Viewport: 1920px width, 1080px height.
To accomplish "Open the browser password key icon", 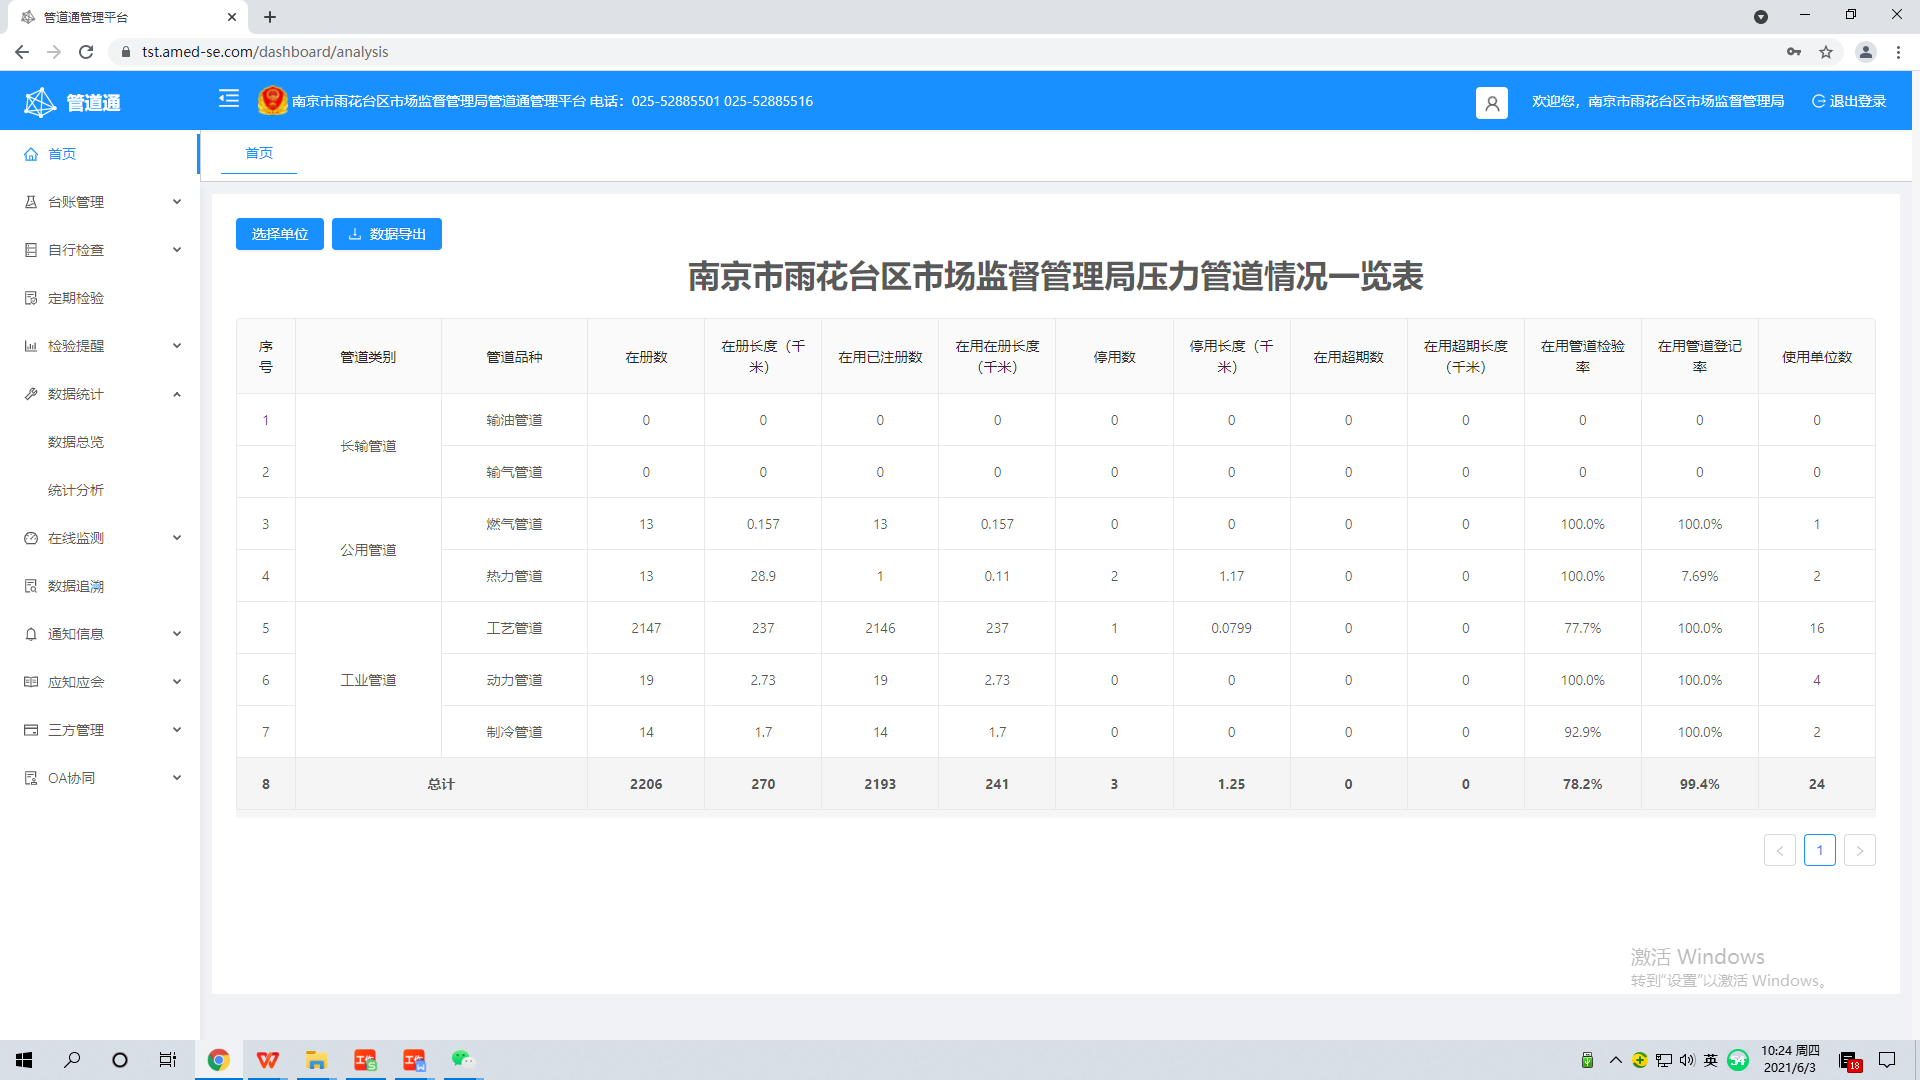I will coord(1794,52).
